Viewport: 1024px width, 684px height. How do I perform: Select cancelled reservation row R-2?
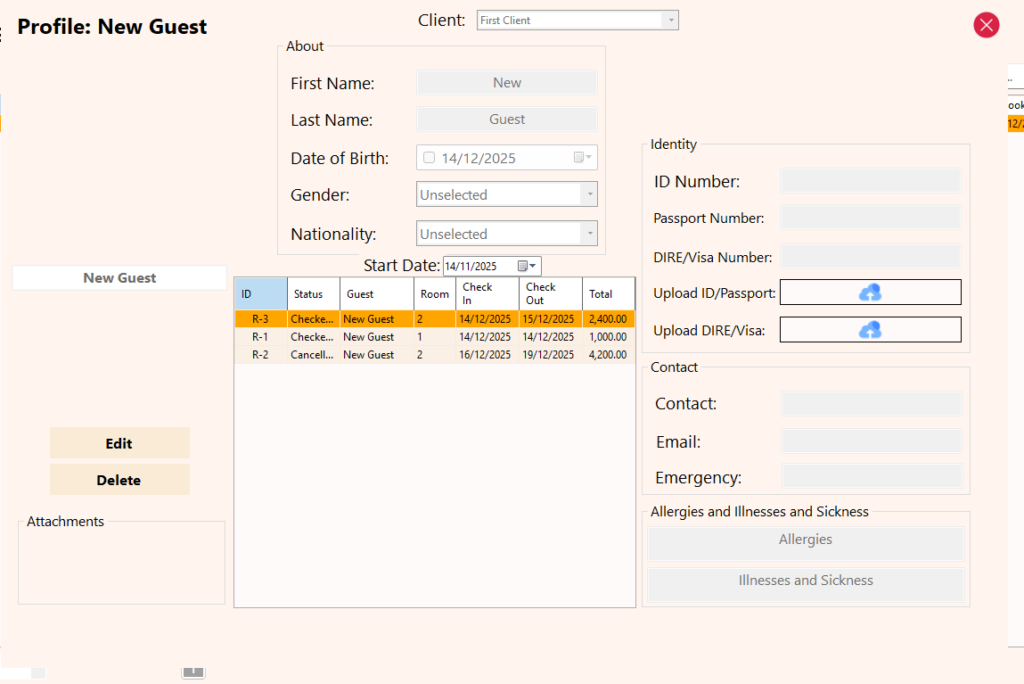pos(434,355)
